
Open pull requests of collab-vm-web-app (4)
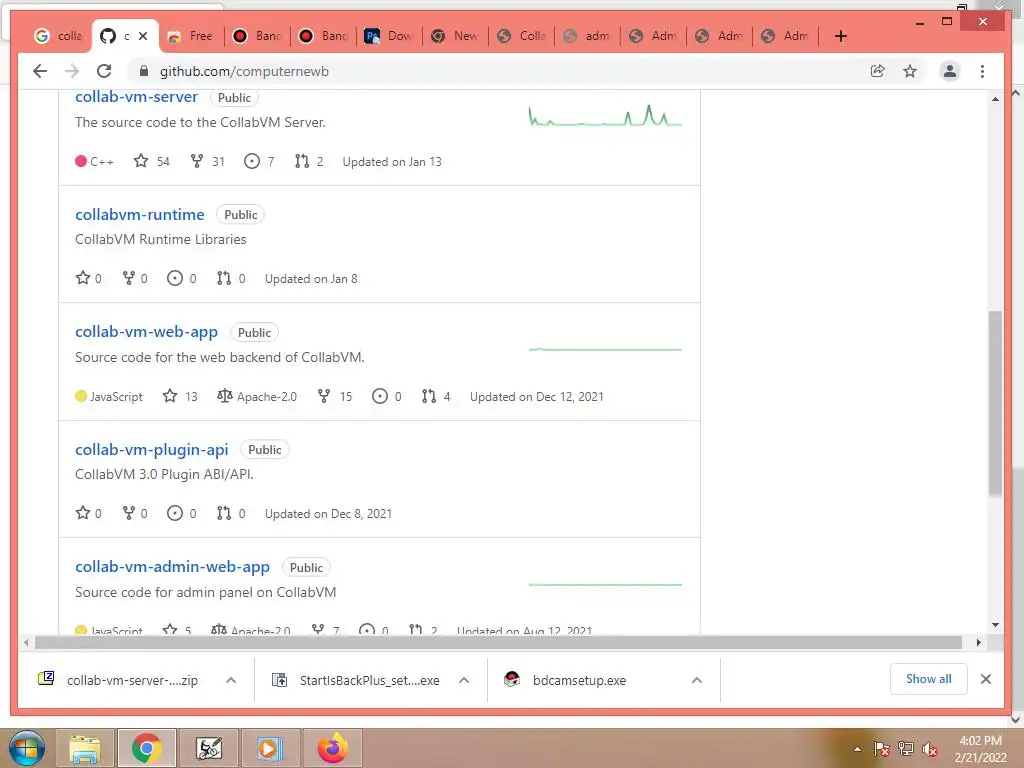point(436,396)
